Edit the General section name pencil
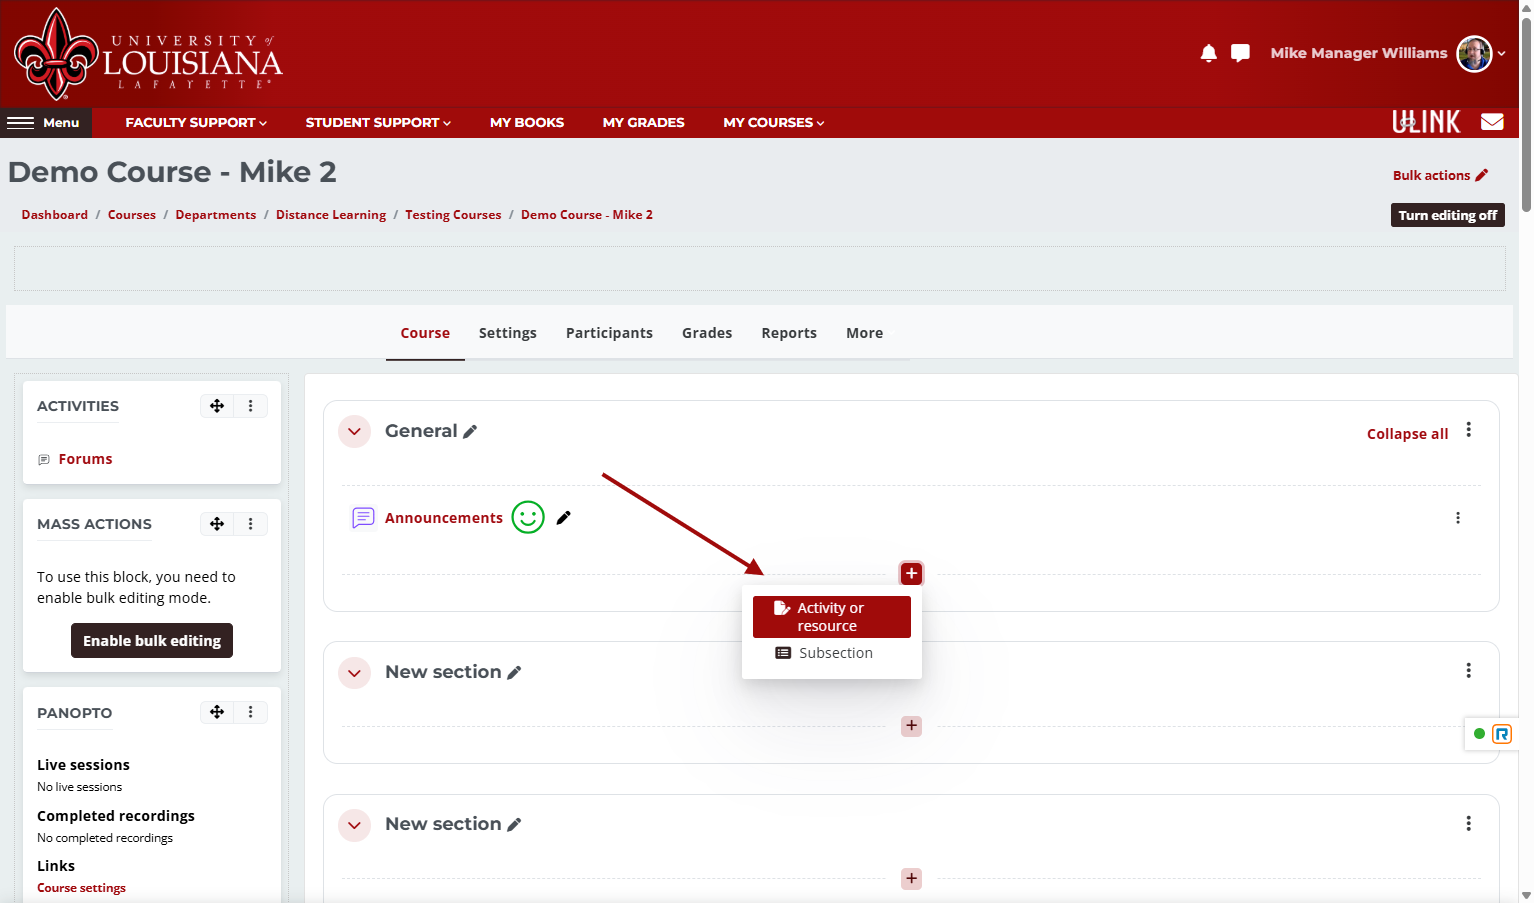This screenshot has height=903, width=1534. 470,432
